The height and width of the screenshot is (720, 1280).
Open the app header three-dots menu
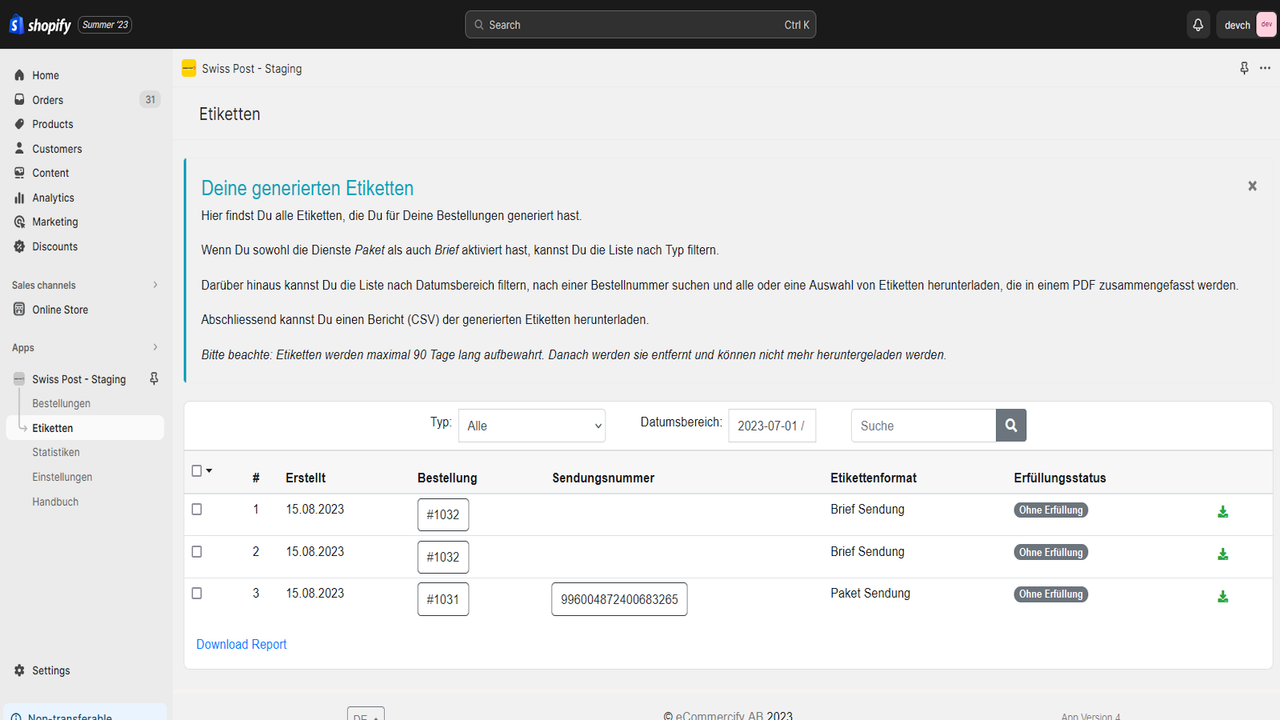[x=1265, y=68]
